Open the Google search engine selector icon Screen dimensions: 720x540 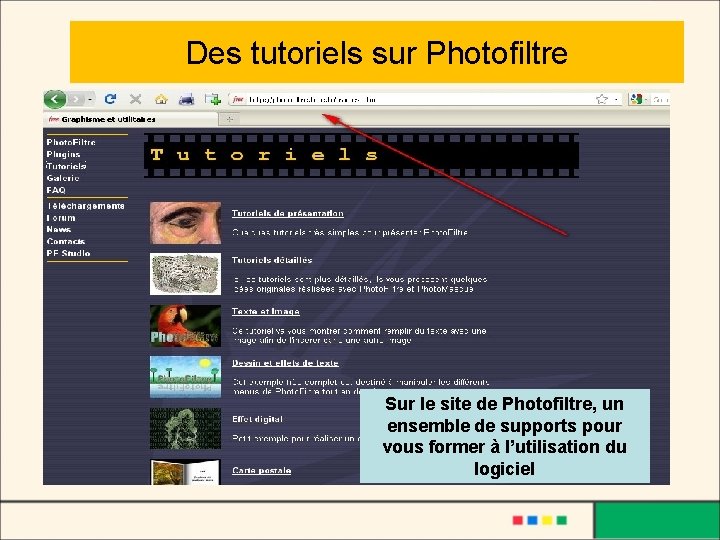[636, 99]
